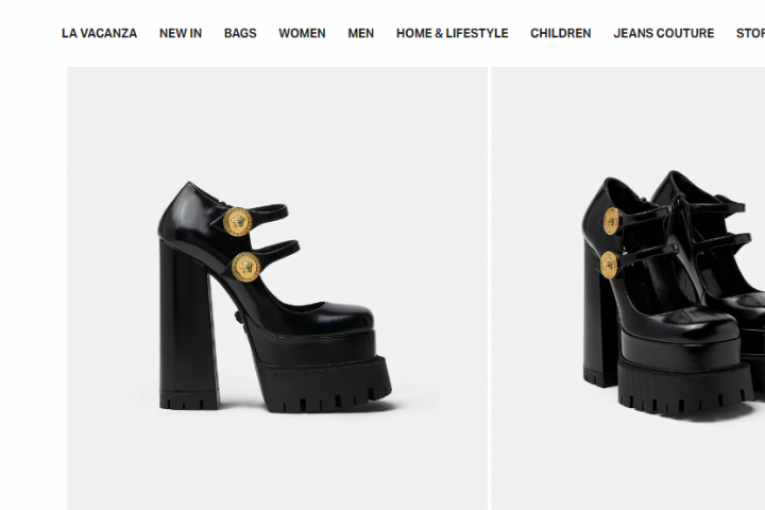
Task: Click the platform sole in the second image
Action: click(685, 386)
